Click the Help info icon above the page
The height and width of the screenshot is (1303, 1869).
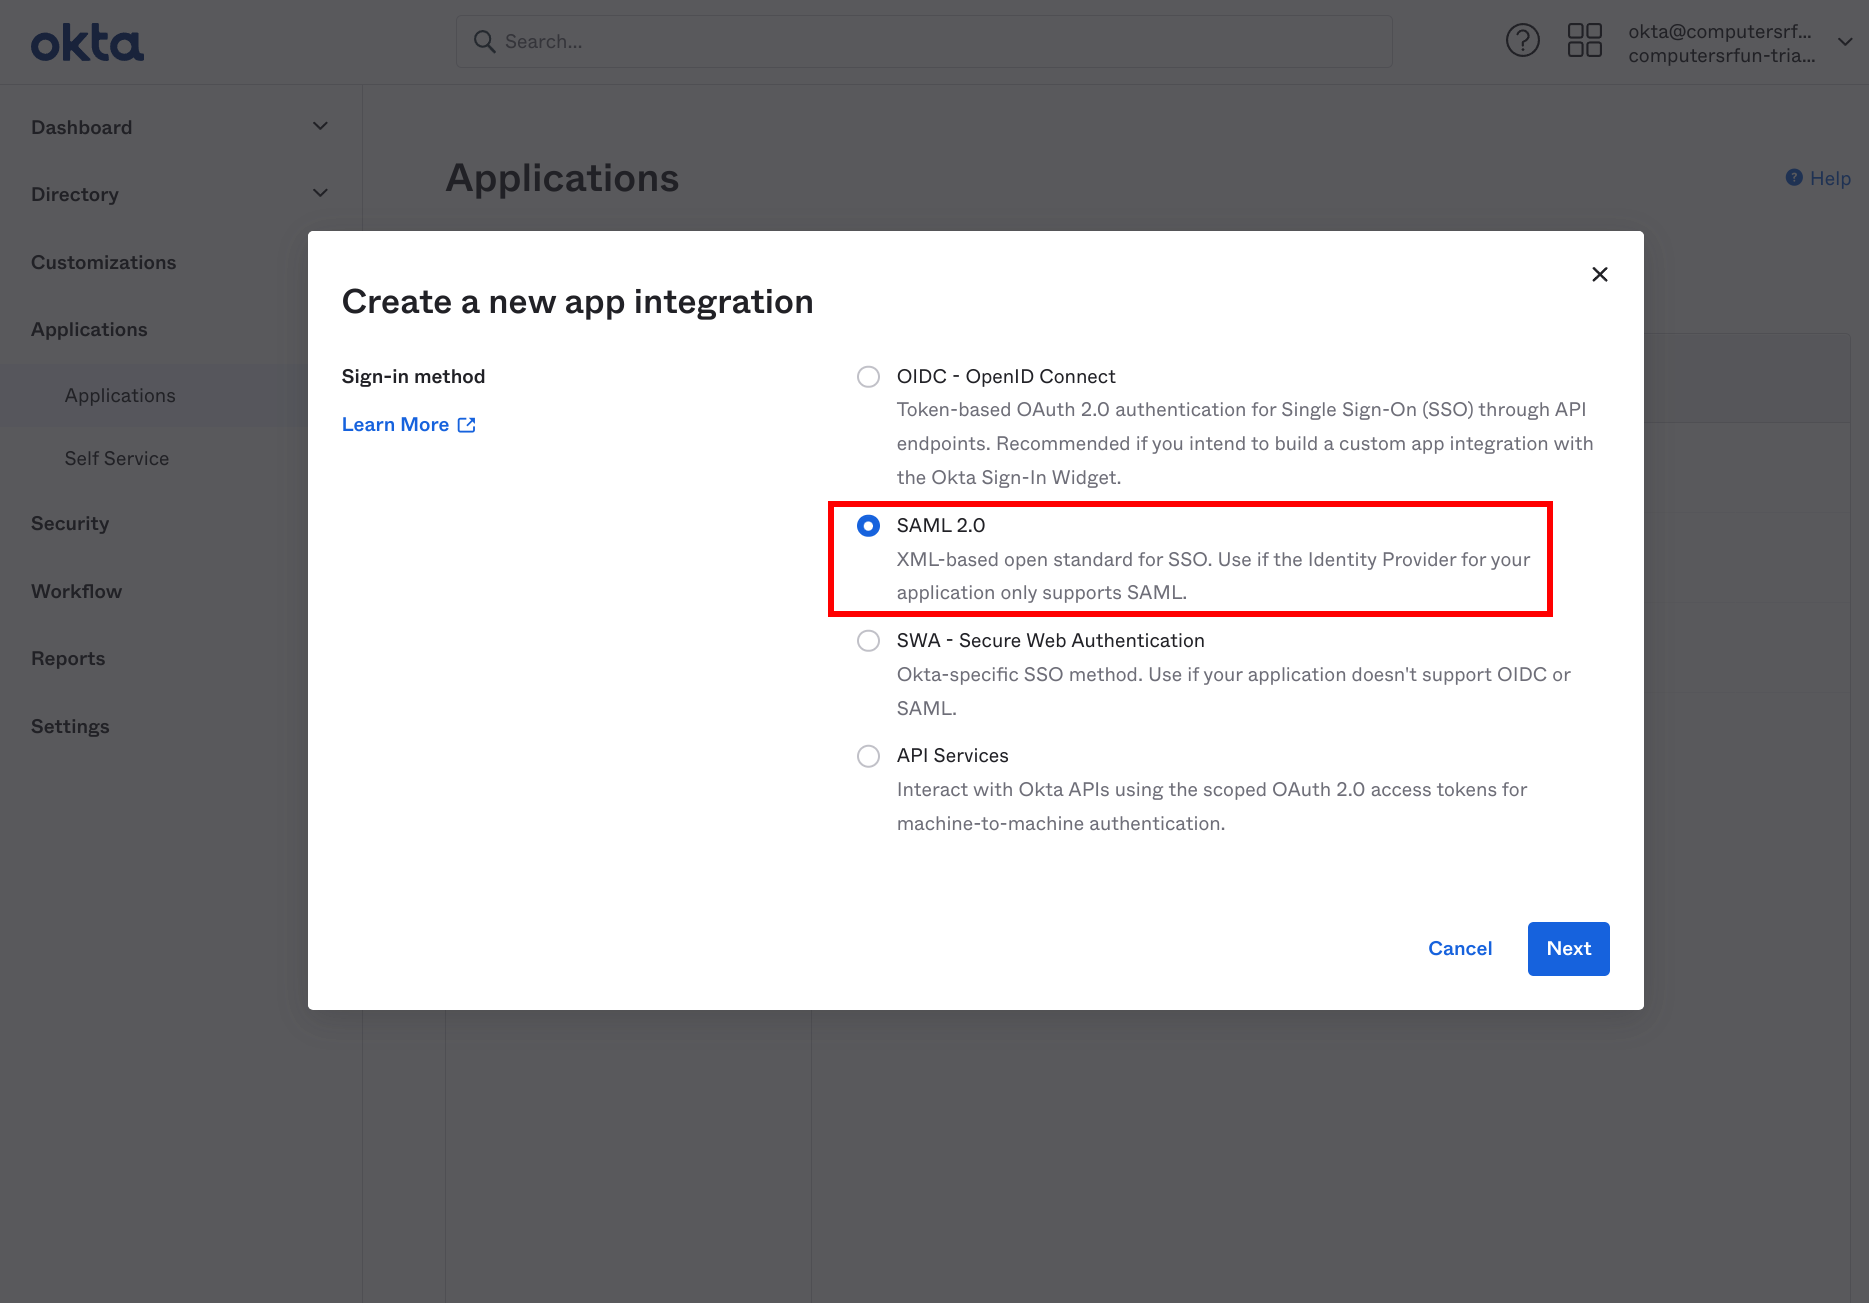click(1793, 177)
